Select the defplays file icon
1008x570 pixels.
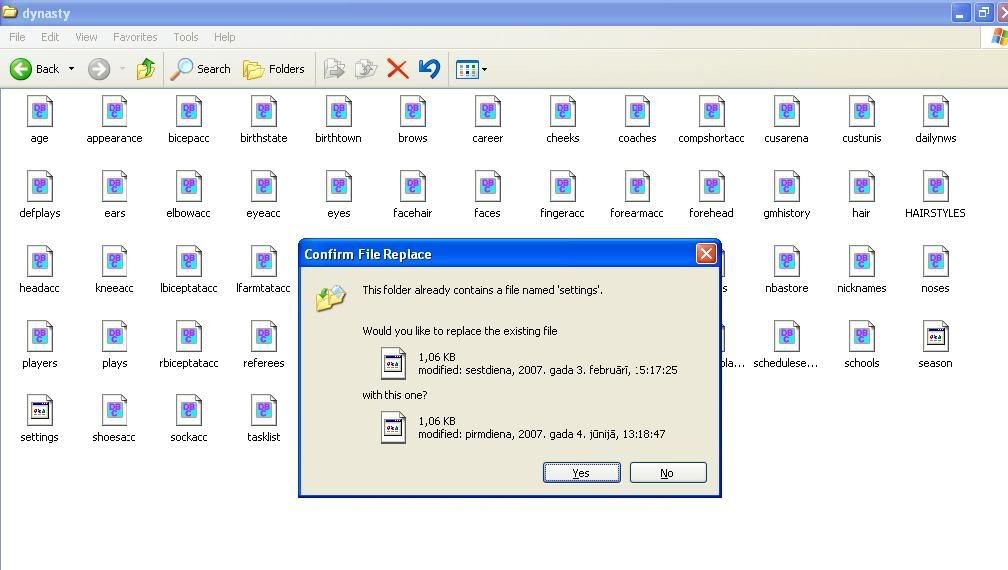[x=40, y=186]
